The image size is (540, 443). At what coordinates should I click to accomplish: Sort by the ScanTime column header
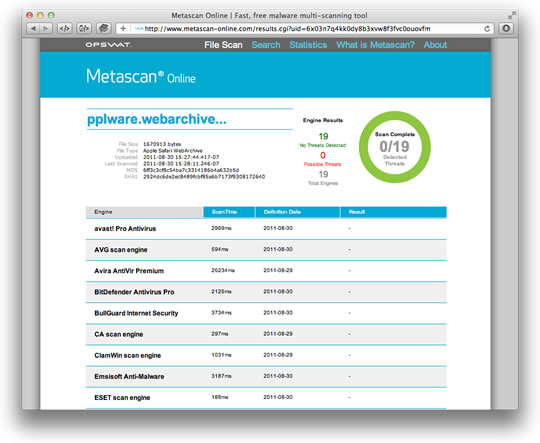click(229, 212)
